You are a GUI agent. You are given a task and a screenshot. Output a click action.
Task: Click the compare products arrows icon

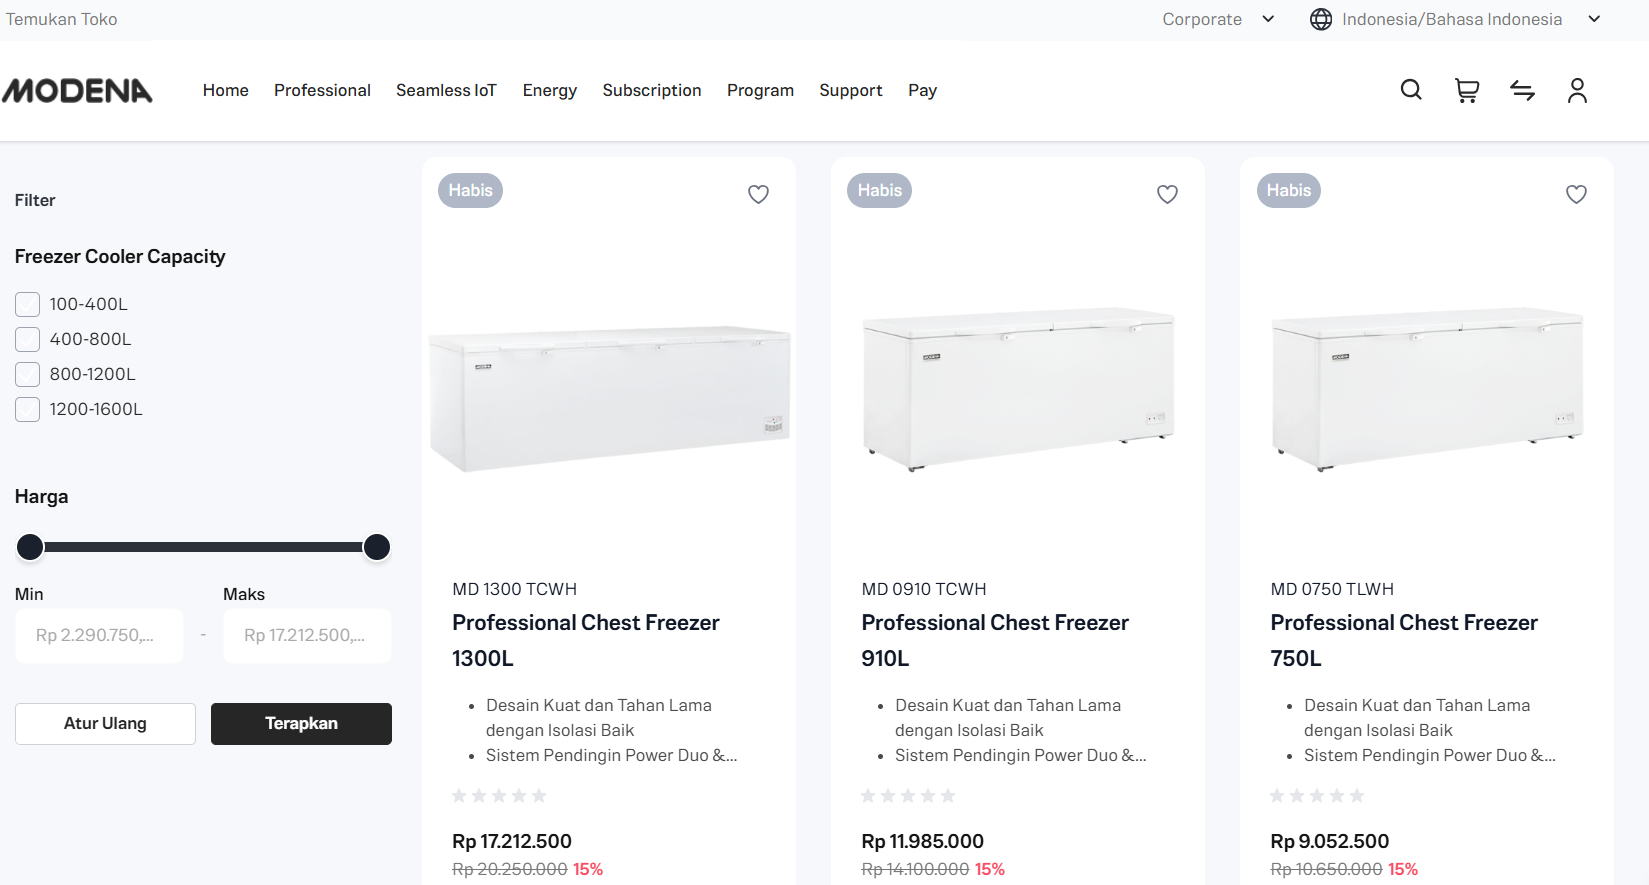pyautogui.click(x=1522, y=91)
